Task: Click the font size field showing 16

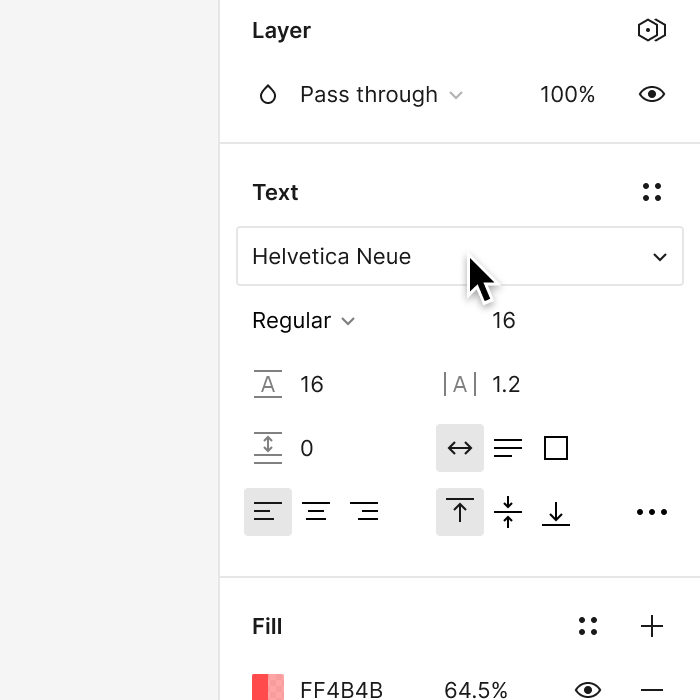Action: pos(504,321)
